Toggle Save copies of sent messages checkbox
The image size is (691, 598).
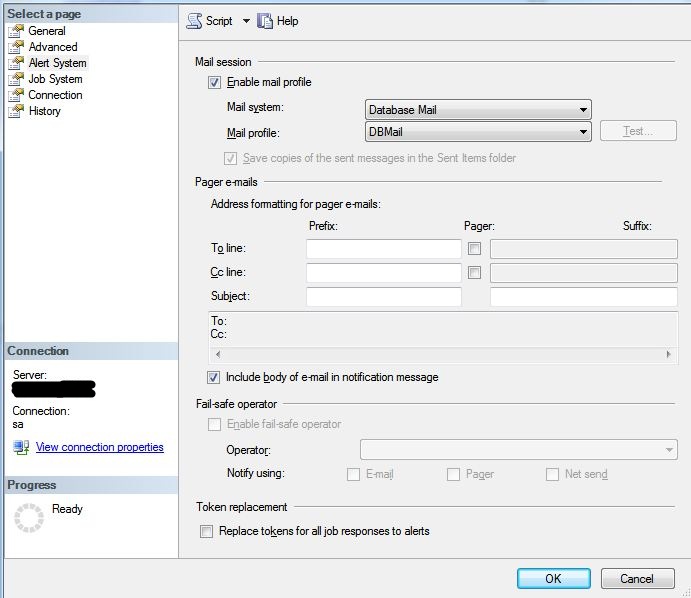pyautogui.click(x=230, y=158)
